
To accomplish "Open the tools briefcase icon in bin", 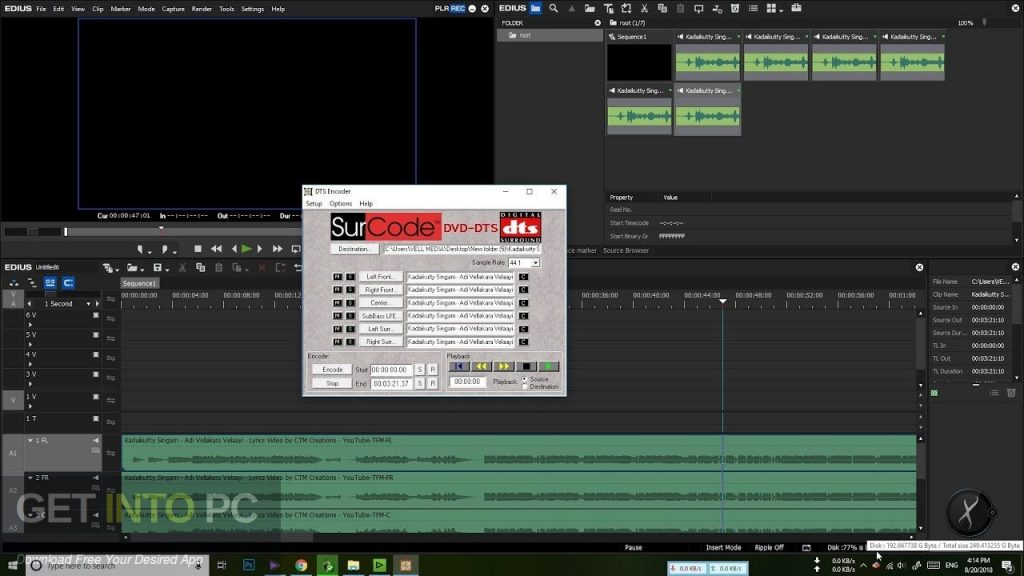I will pos(796,8).
